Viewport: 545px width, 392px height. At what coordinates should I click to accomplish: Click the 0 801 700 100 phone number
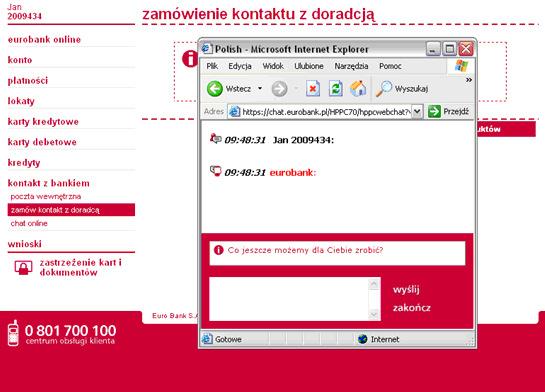(71, 330)
